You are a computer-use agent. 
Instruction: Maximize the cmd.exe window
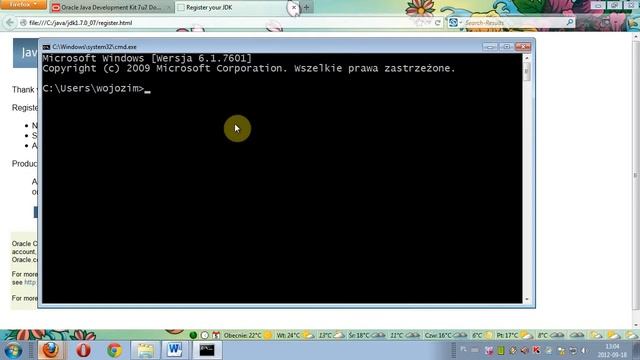pyautogui.click(x=506, y=47)
